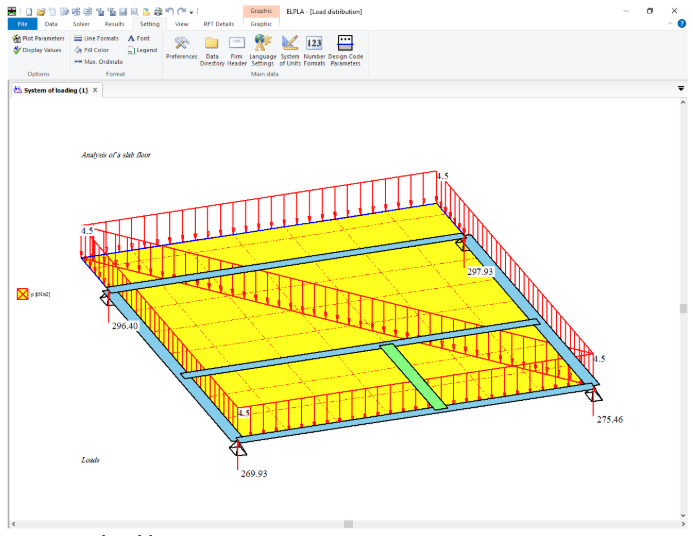Open Number Formats settings
The height and width of the screenshot is (536, 693).
tap(314, 51)
